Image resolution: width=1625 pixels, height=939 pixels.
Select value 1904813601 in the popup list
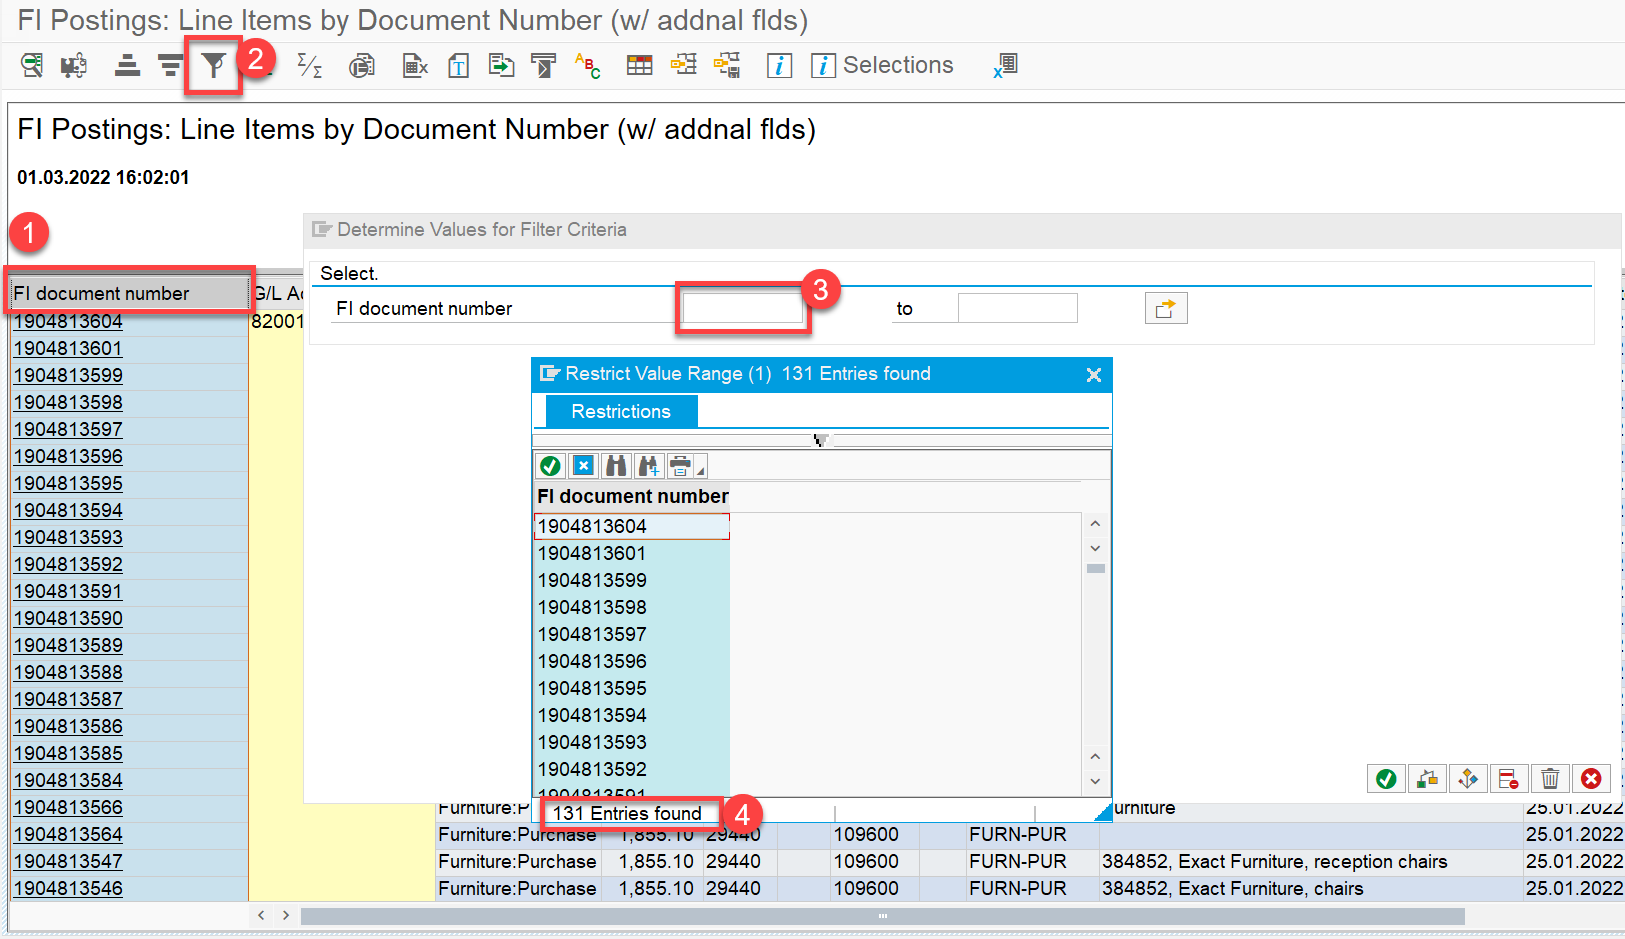(631, 553)
